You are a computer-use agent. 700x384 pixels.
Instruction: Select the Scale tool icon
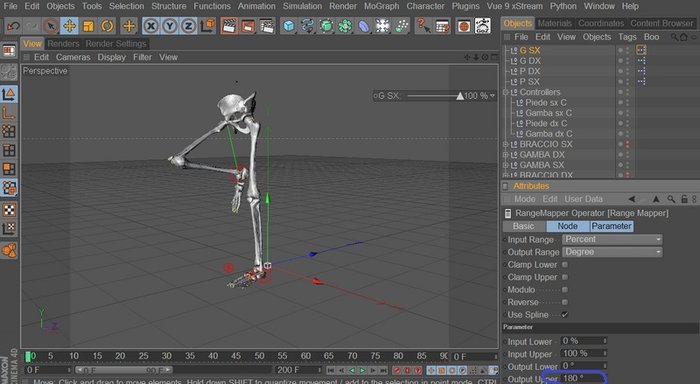click(88, 26)
